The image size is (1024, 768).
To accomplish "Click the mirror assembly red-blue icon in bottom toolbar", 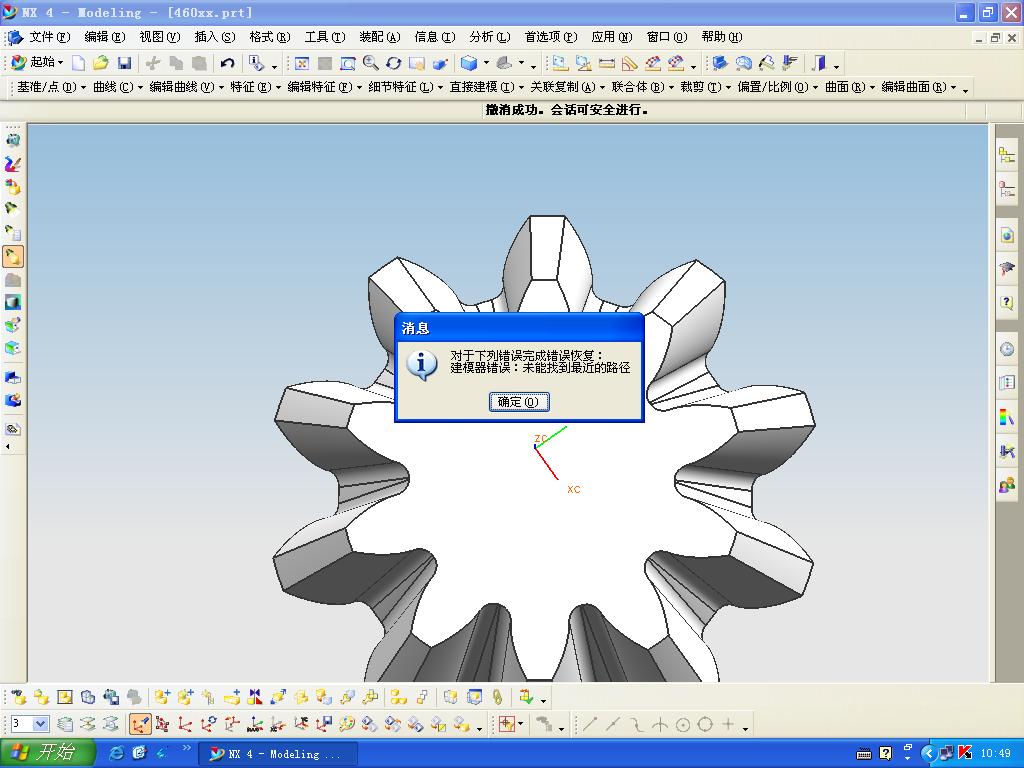I will point(255,697).
